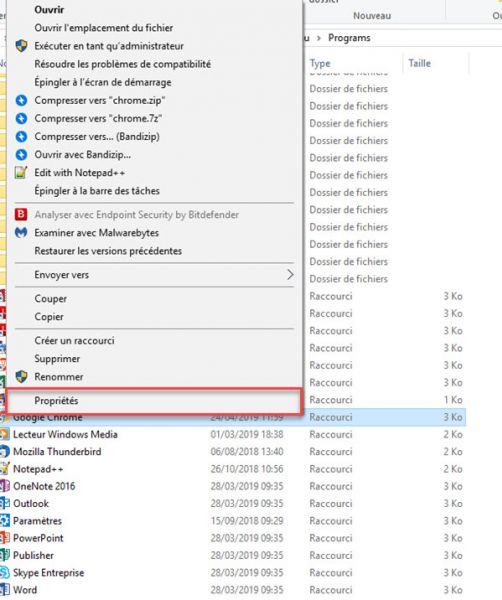This screenshot has width=502, height=600.
Task: Expand the Envoyer vers submenu arrow
Action: pyautogui.click(x=290, y=274)
